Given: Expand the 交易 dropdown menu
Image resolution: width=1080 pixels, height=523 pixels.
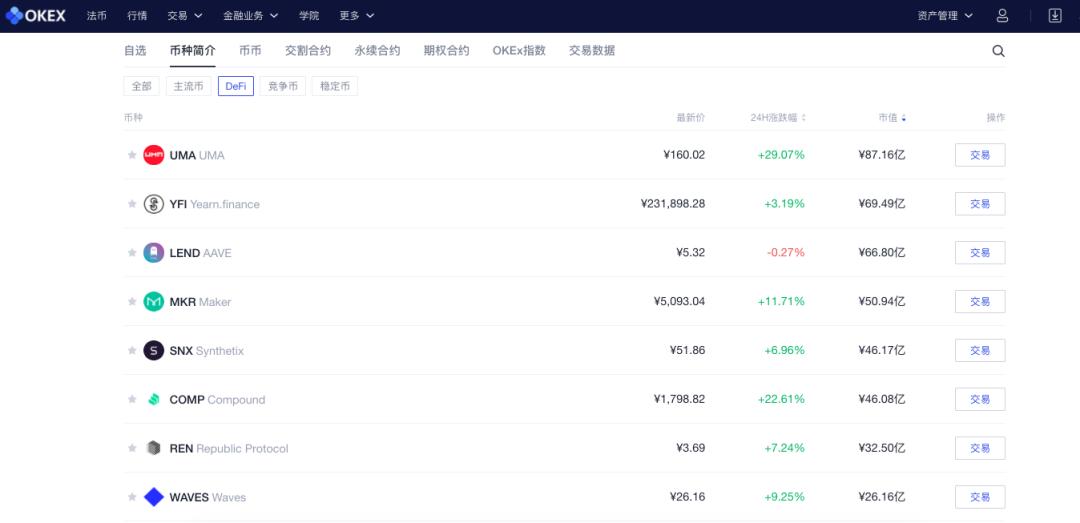Looking at the screenshot, I should [185, 15].
